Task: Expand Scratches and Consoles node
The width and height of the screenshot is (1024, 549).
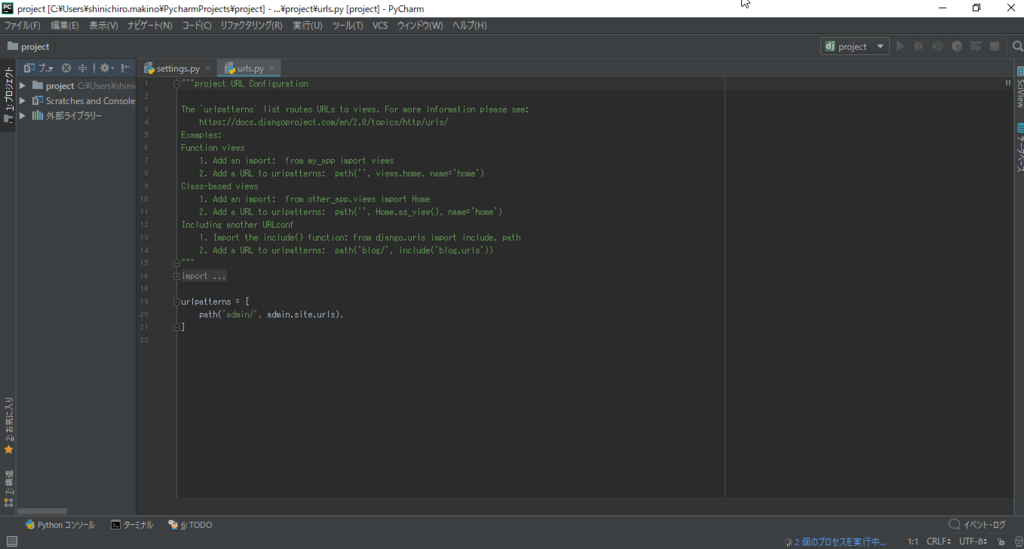Action: (23, 101)
